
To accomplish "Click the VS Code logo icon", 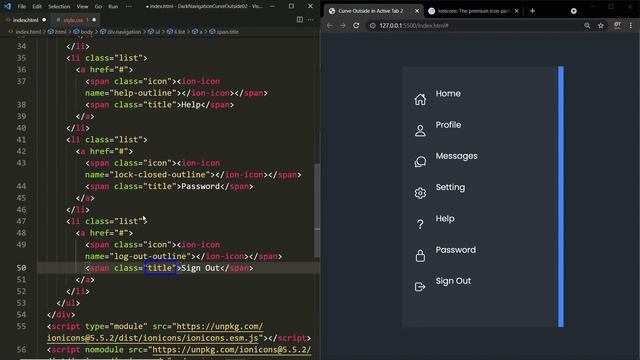I will tap(7, 6).
